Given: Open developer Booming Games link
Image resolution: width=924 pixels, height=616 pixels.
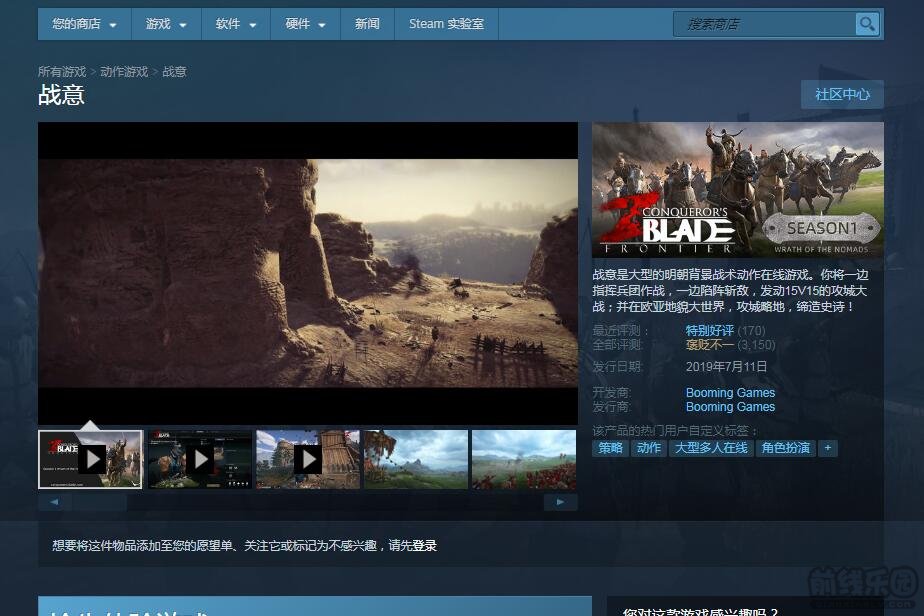Looking at the screenshot, I should 730,393.
